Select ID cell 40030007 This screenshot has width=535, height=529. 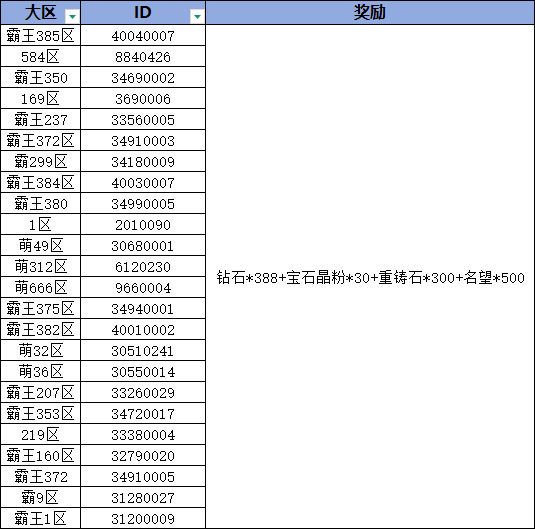coord(143,182)
